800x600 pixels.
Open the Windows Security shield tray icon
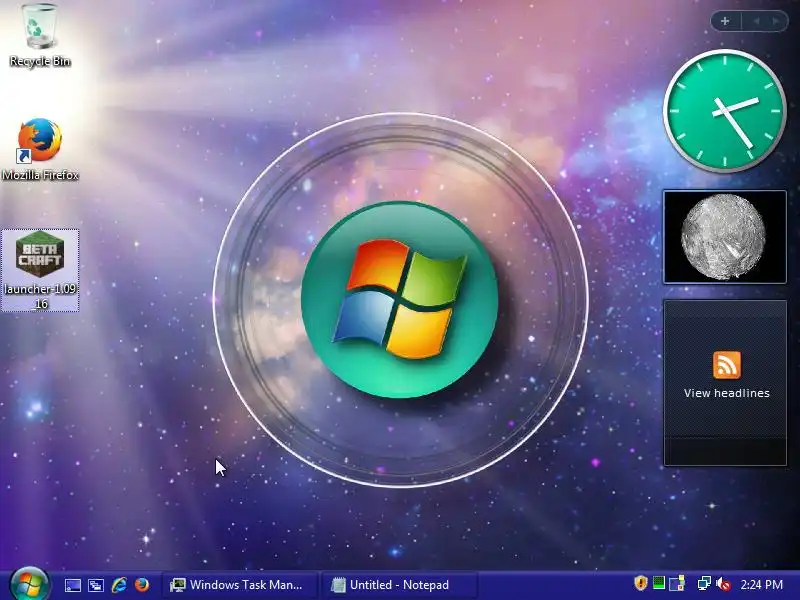(641, 583)
